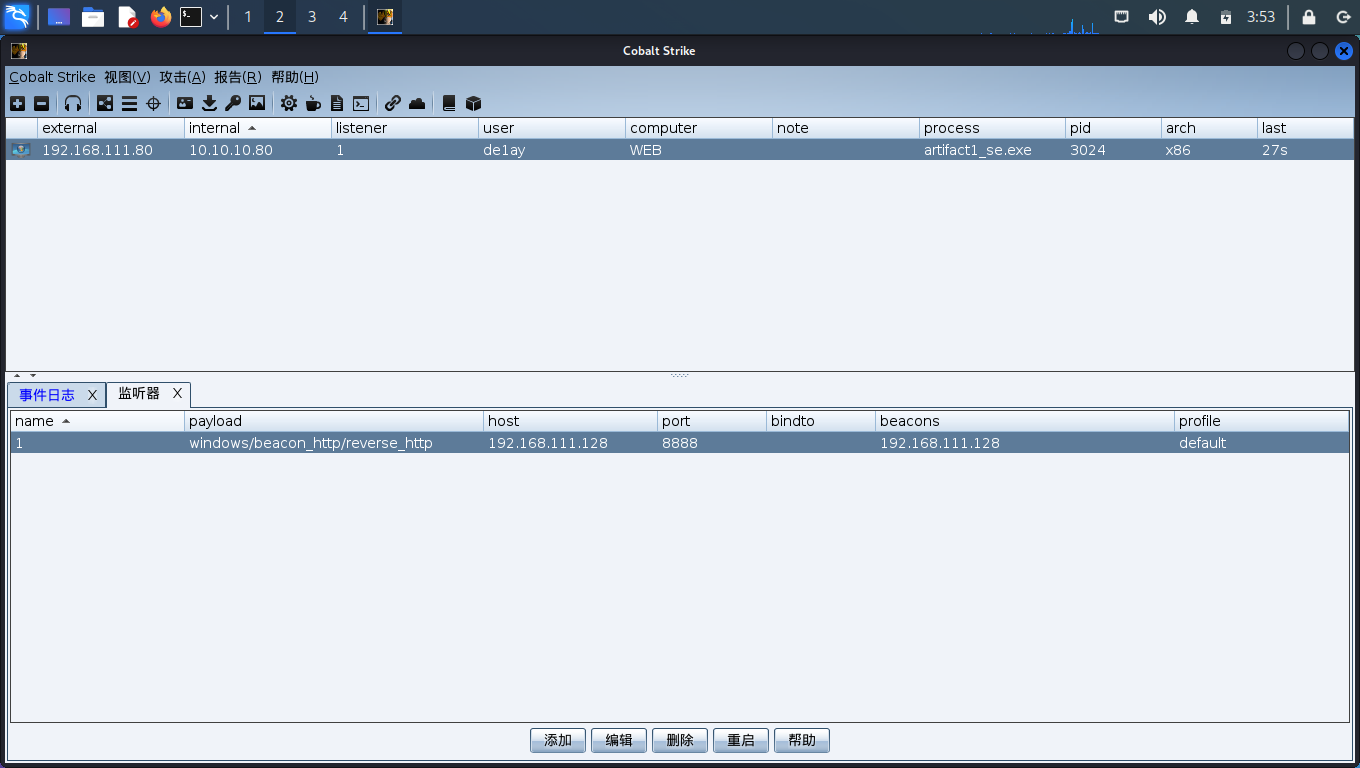Click the gear icon to generate executable

(289, 103)
